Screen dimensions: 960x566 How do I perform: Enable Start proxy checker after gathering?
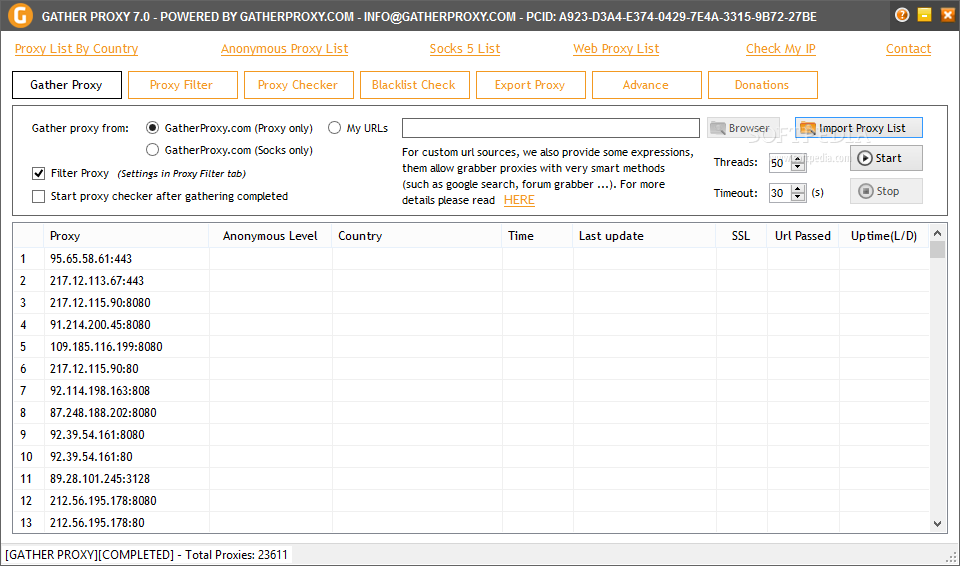point(39,196)
